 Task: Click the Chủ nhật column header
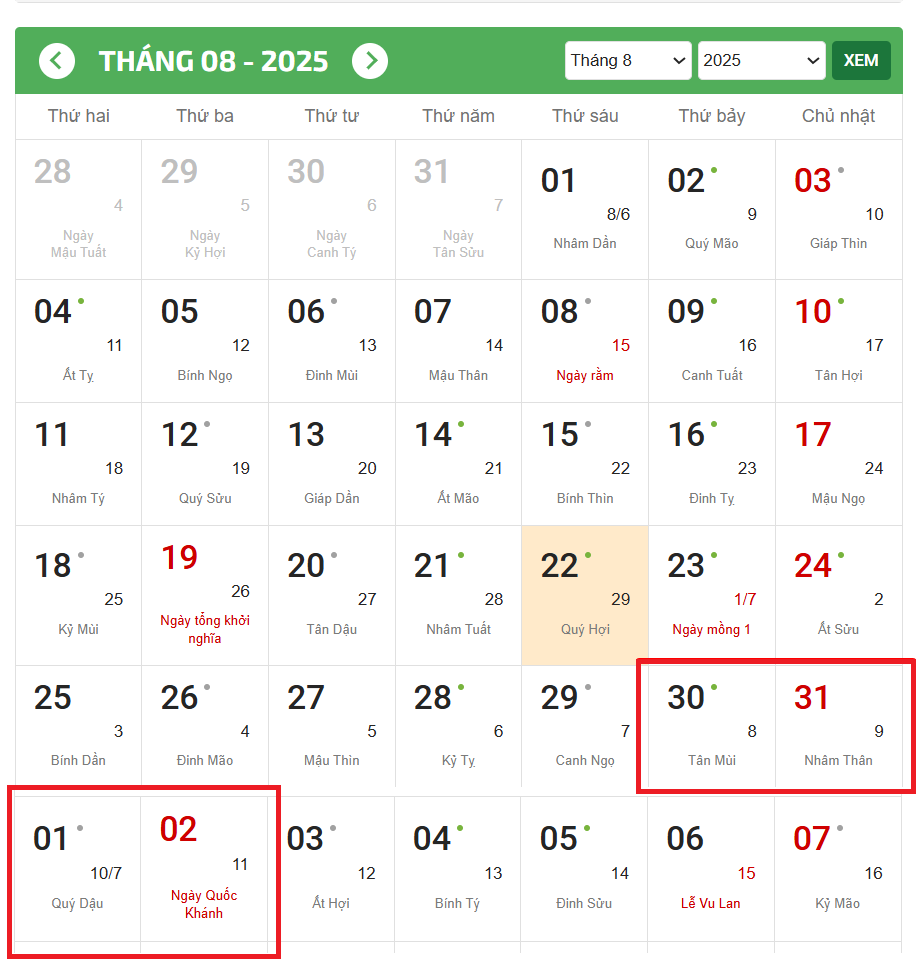[x=838, y=116]
